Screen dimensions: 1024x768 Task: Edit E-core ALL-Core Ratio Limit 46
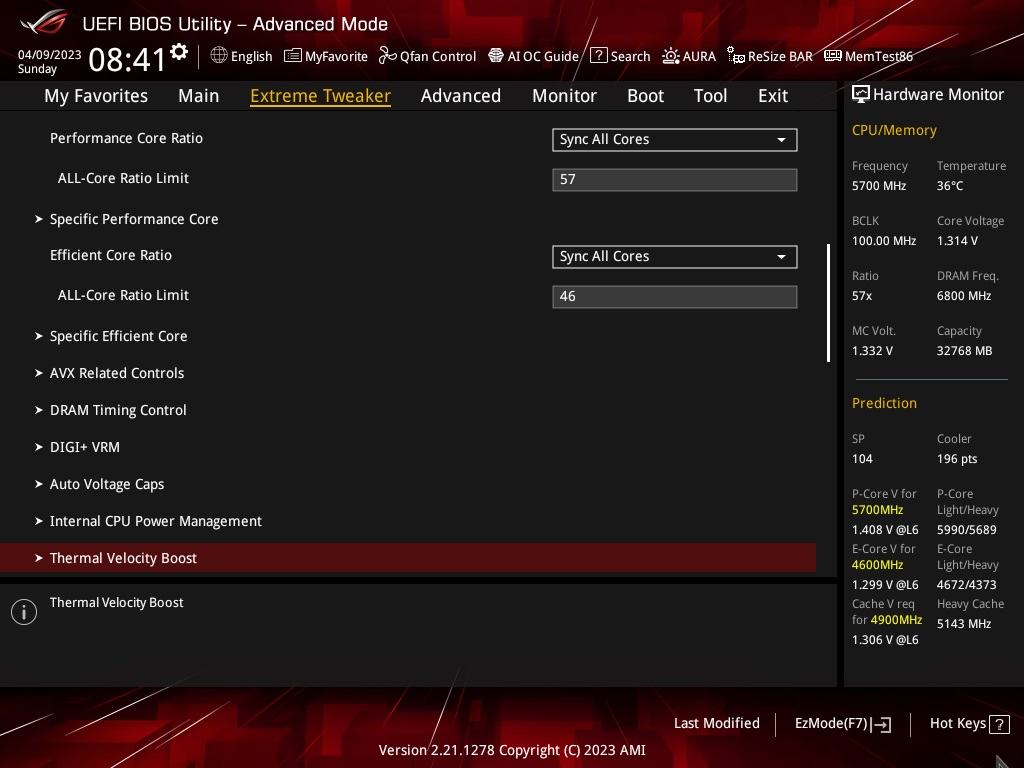(675, 296)
